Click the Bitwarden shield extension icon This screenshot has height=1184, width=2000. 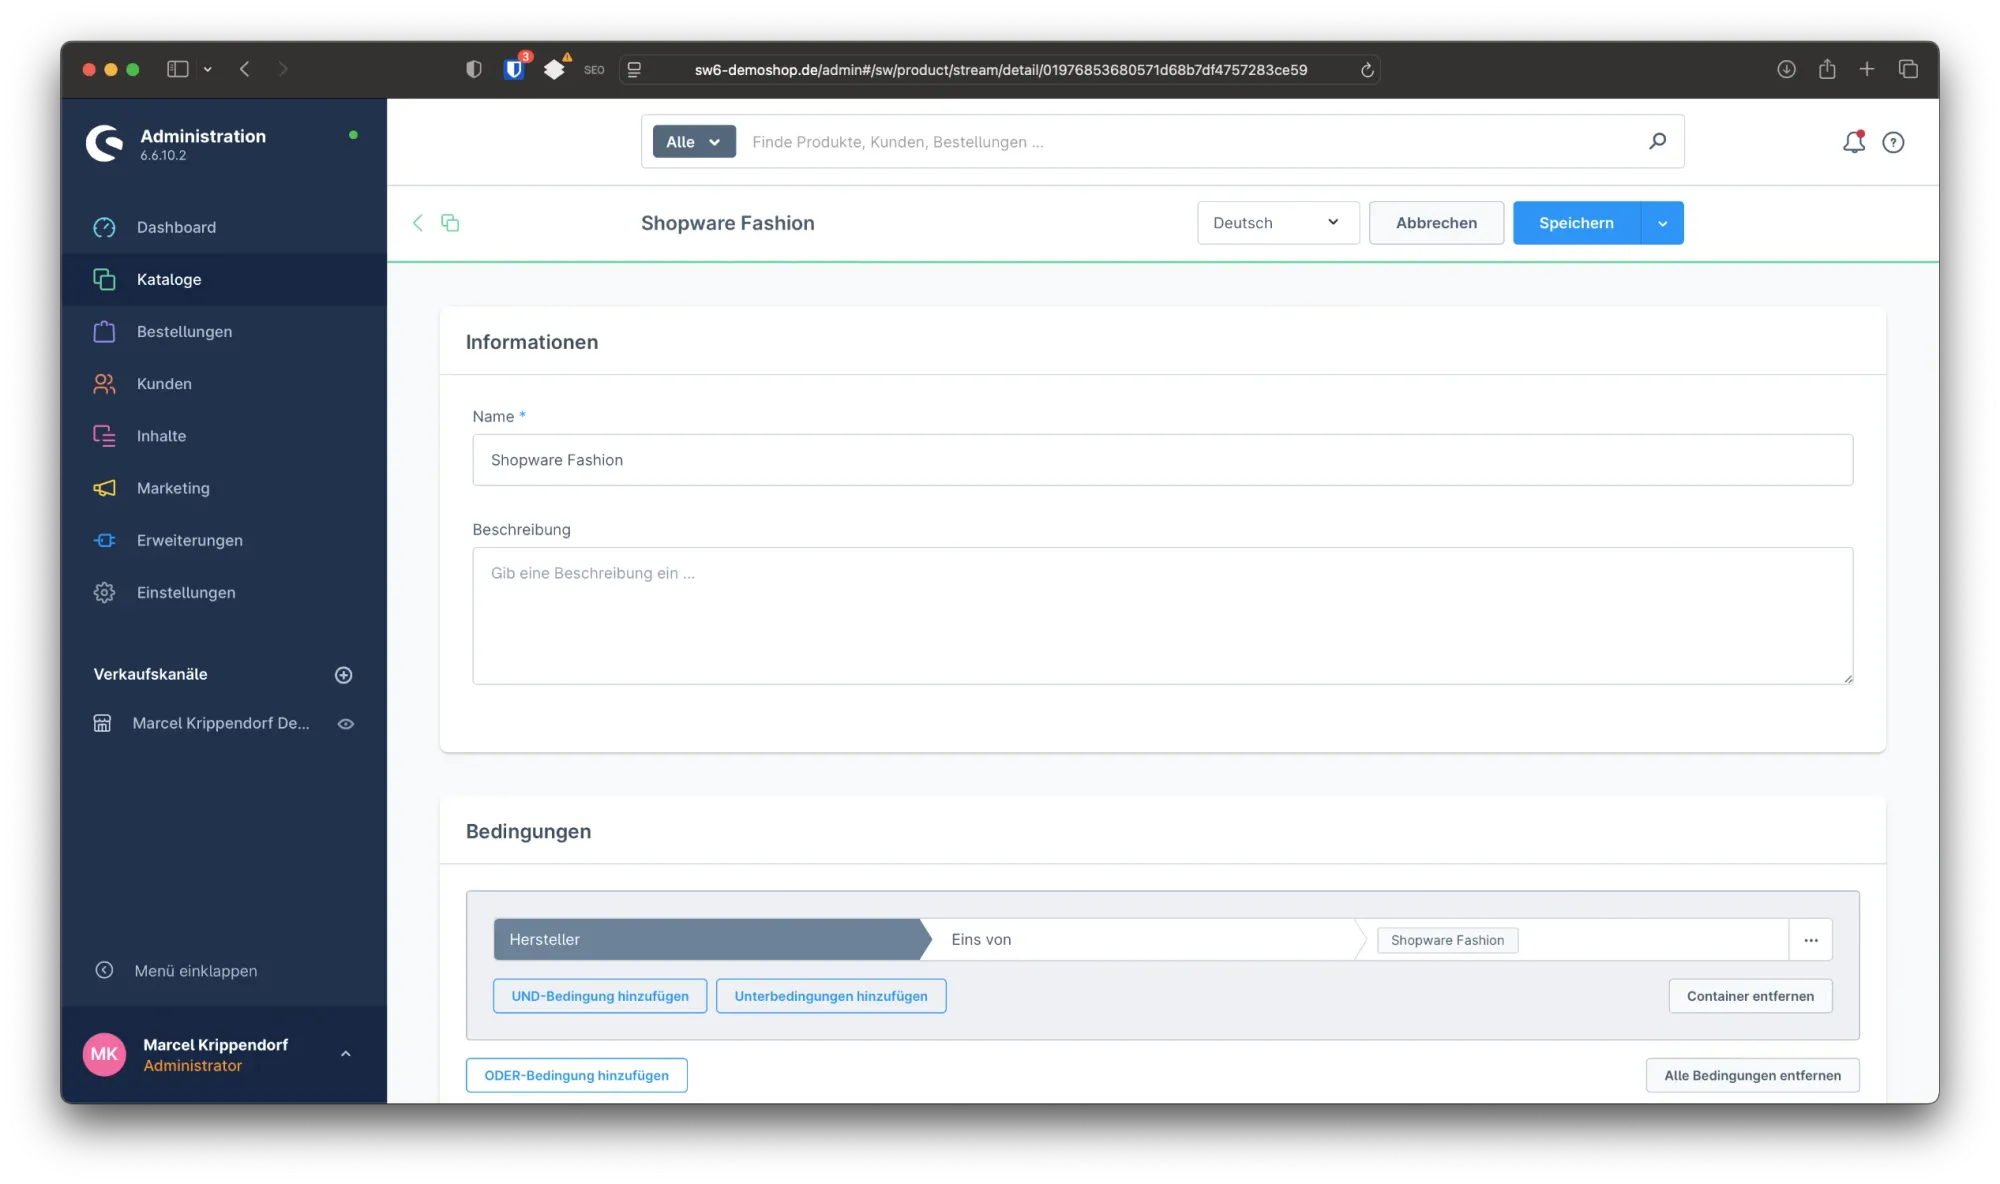[x=515, y=68]
